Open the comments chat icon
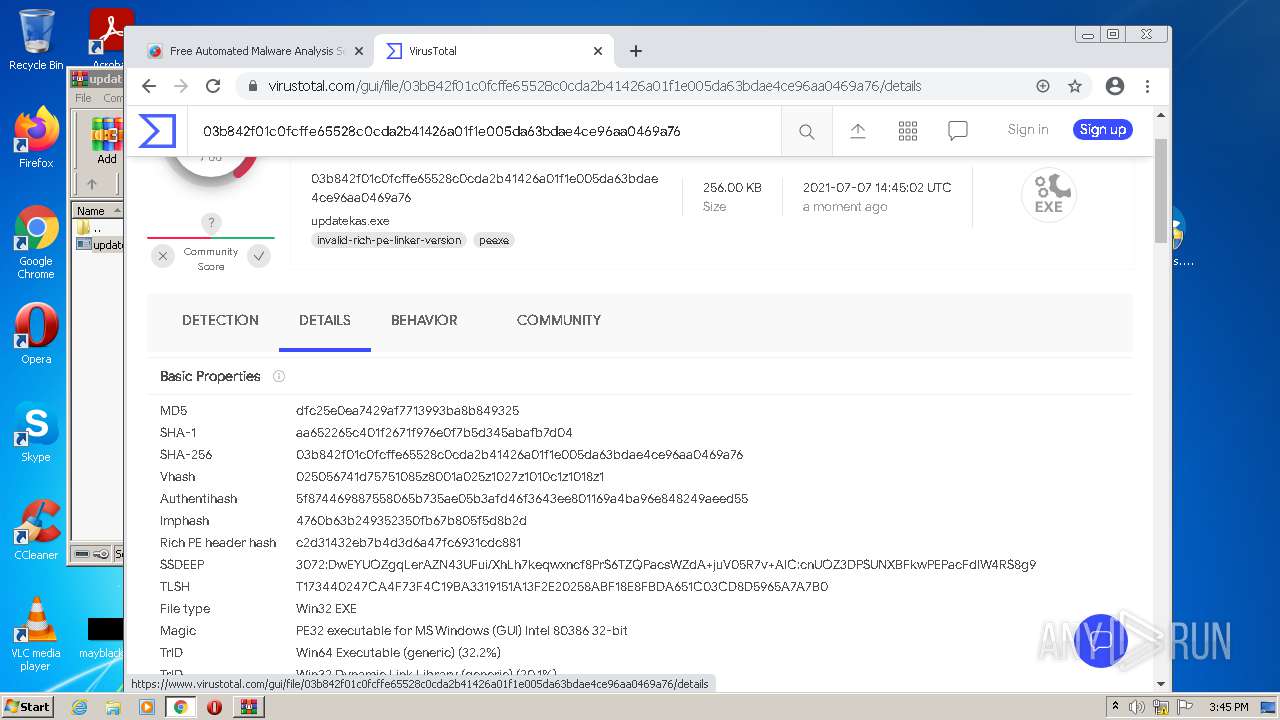 pyautogui.click(x=958, y=130)
